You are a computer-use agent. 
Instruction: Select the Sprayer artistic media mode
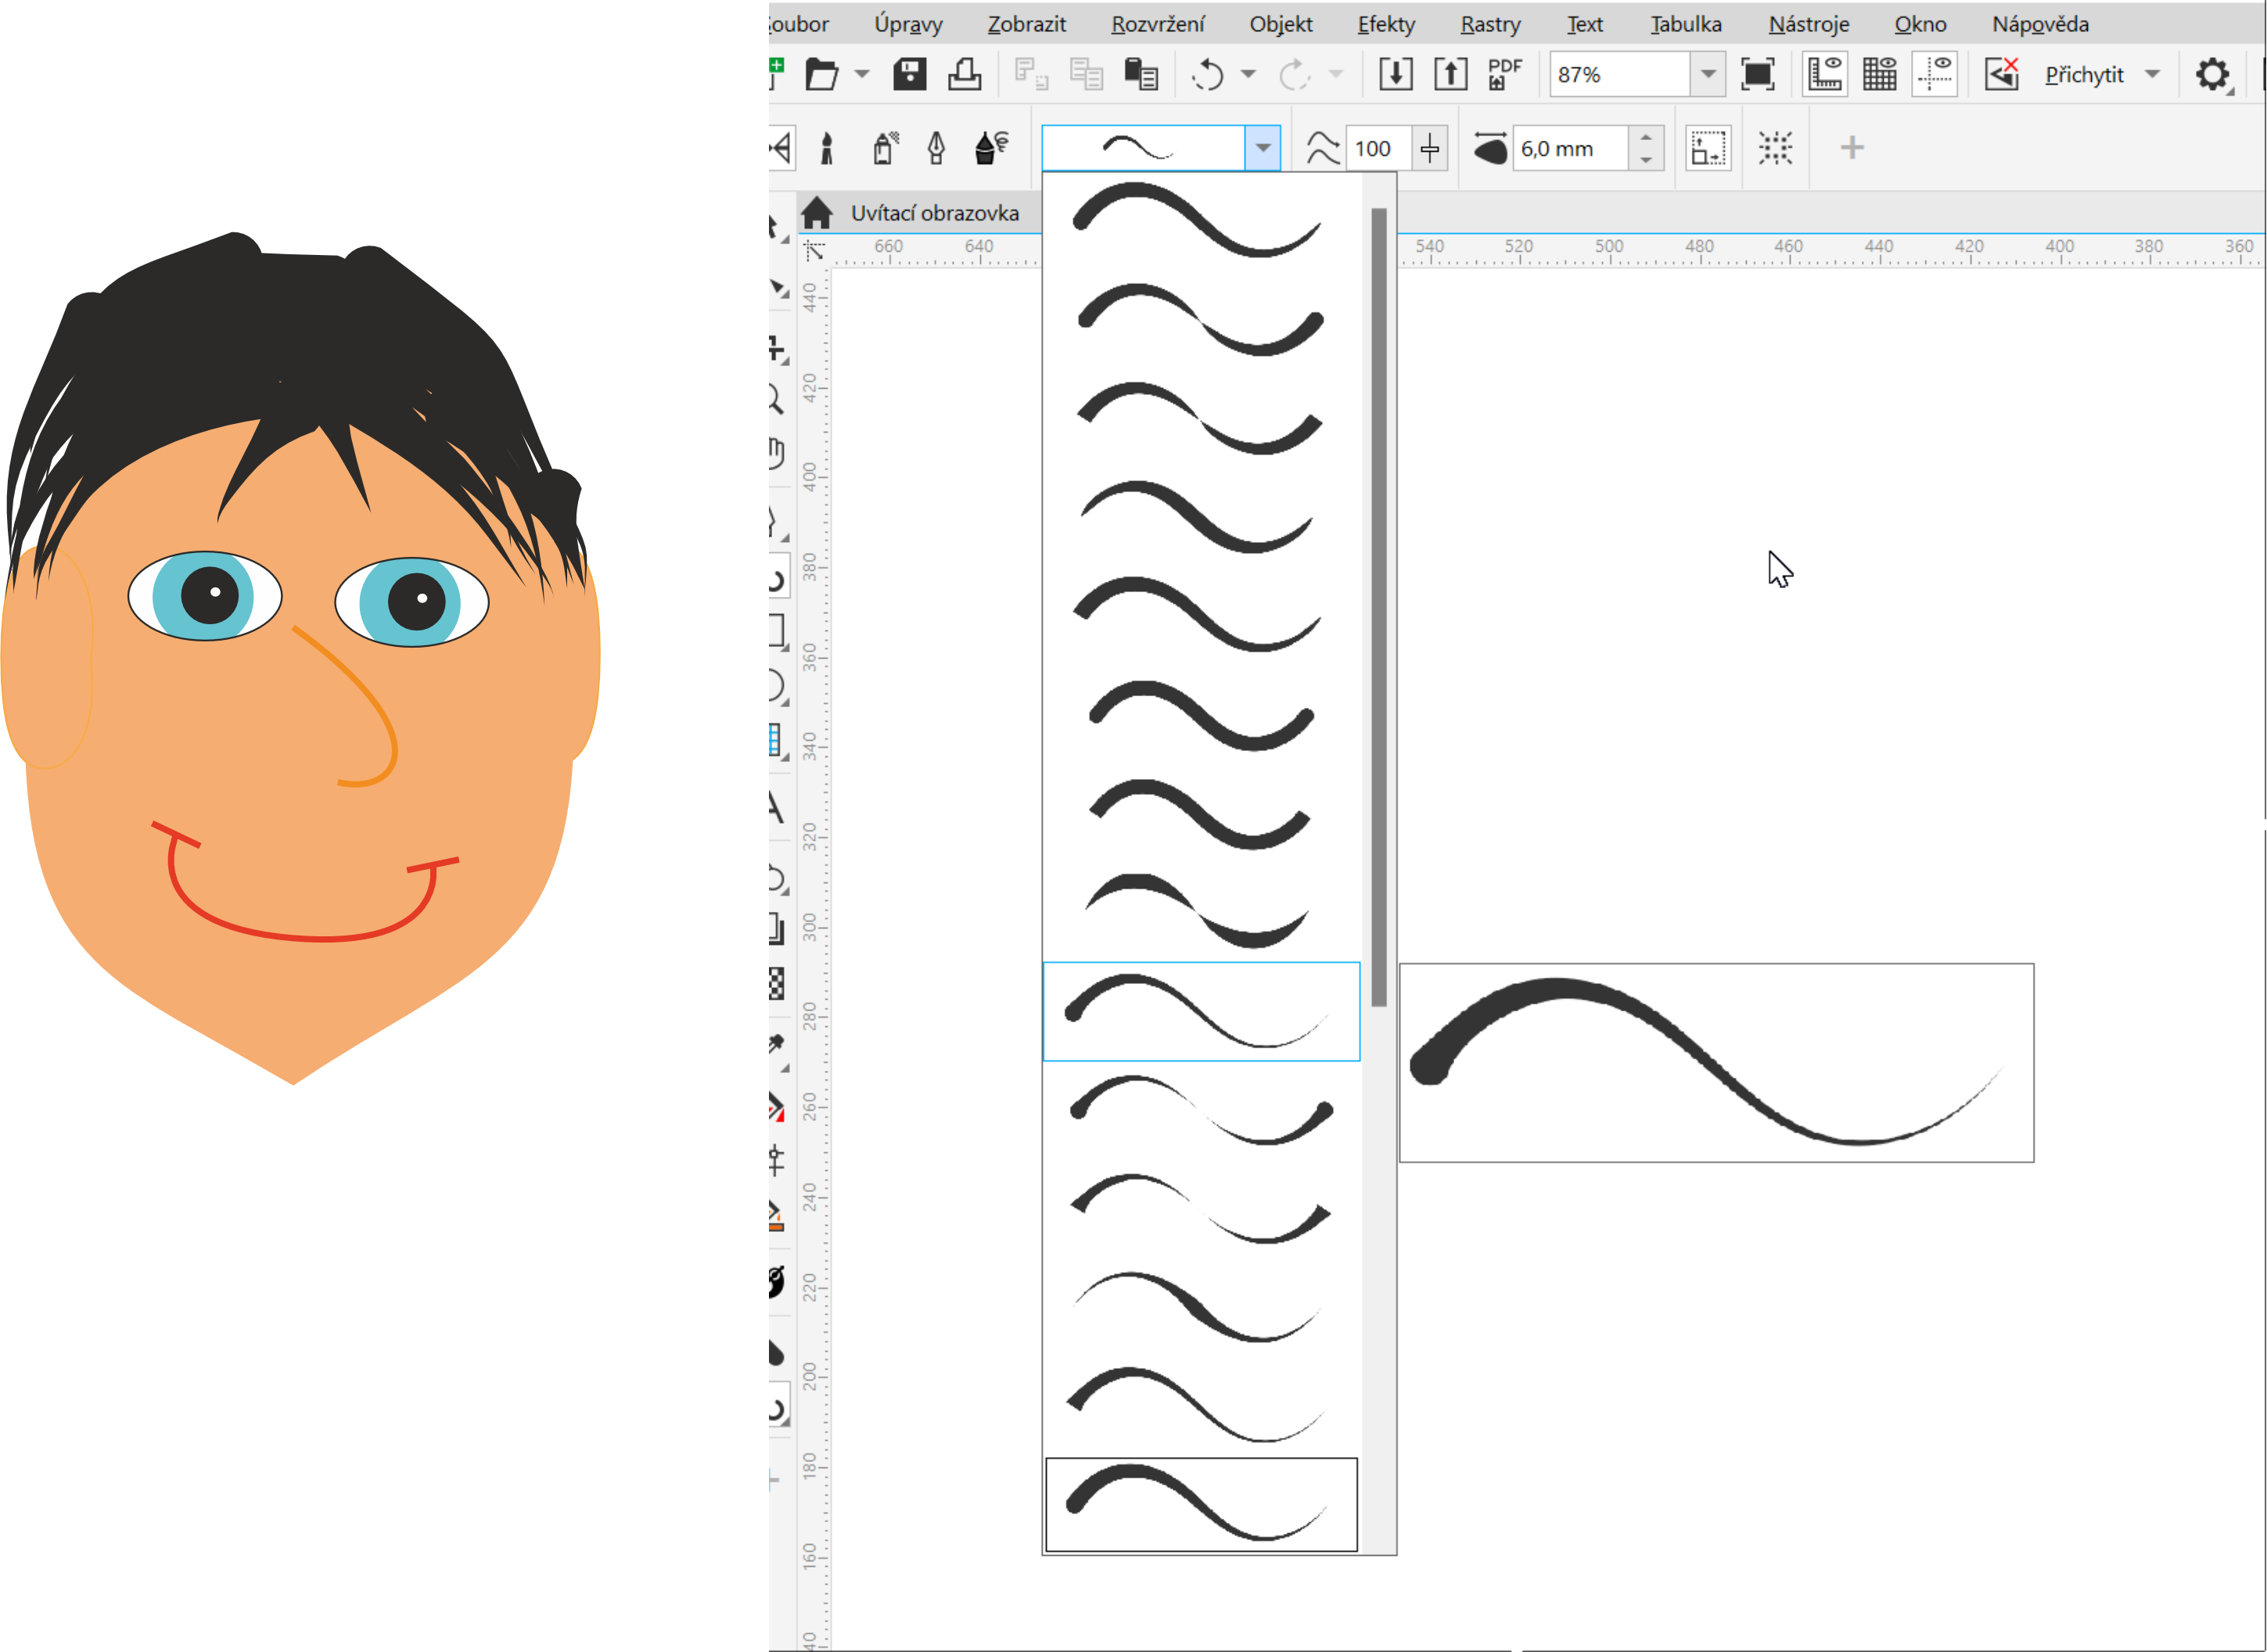pyautogui.click(x=884, y=149)
